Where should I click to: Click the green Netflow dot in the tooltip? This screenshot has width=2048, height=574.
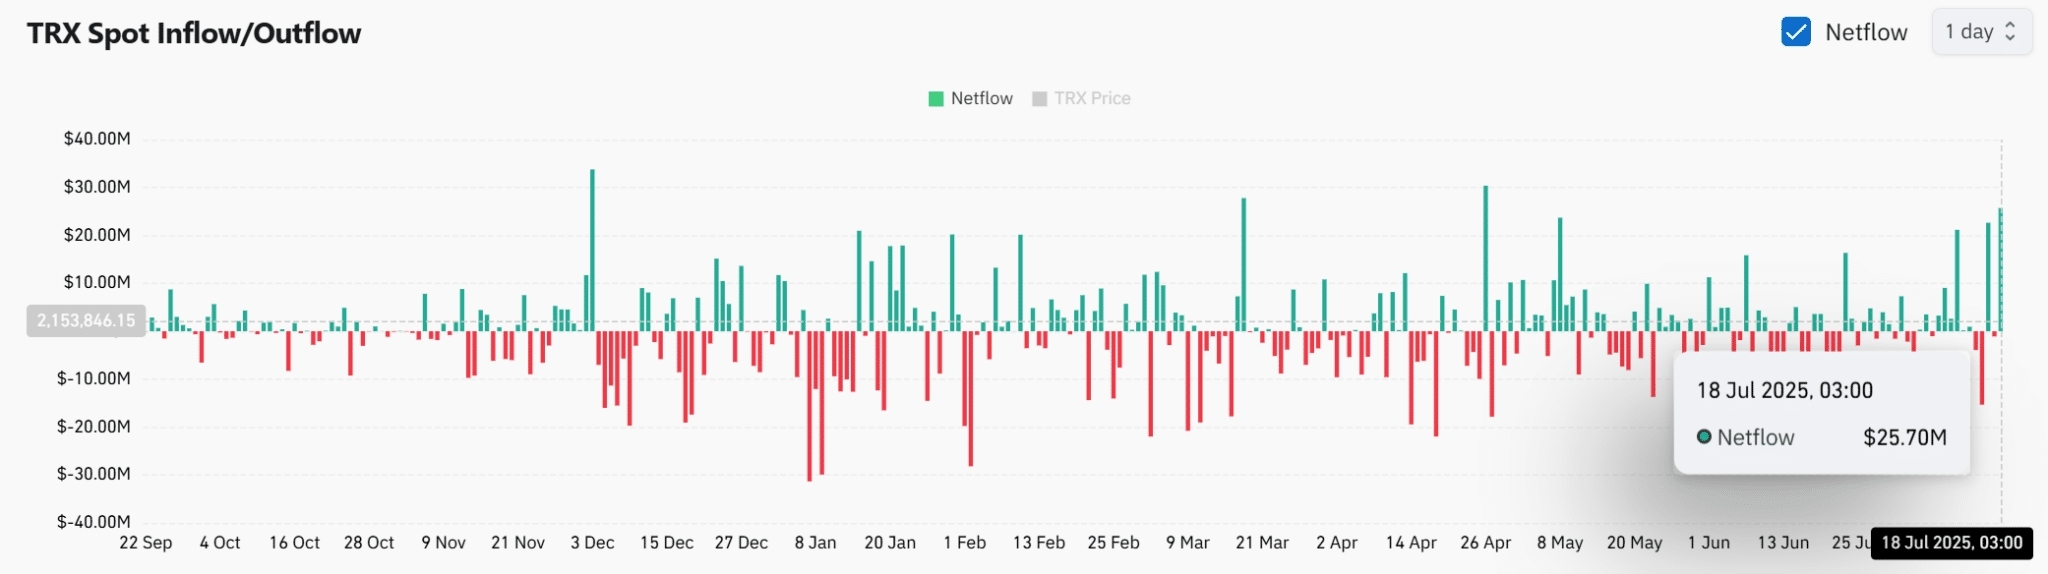[1704, 437]
